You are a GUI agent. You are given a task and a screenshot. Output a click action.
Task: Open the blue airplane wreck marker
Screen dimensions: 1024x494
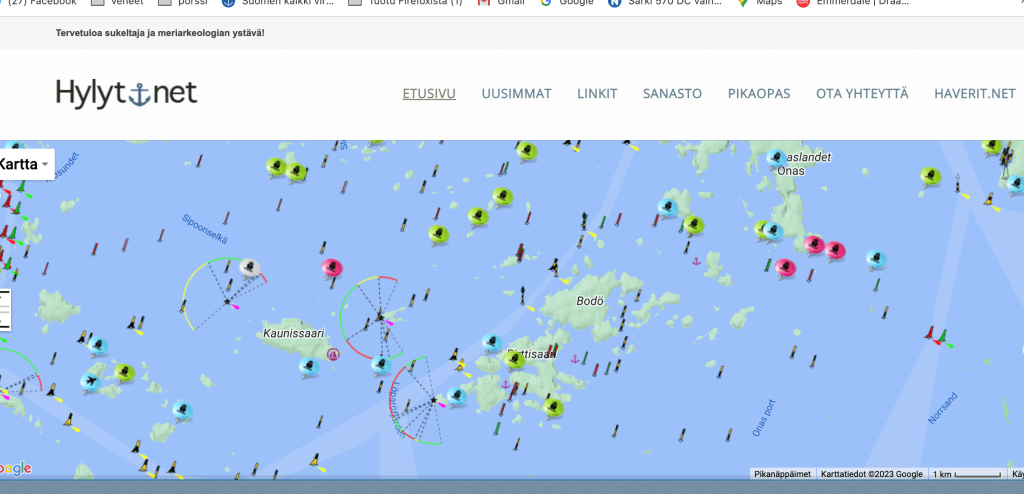click(92, 381)
